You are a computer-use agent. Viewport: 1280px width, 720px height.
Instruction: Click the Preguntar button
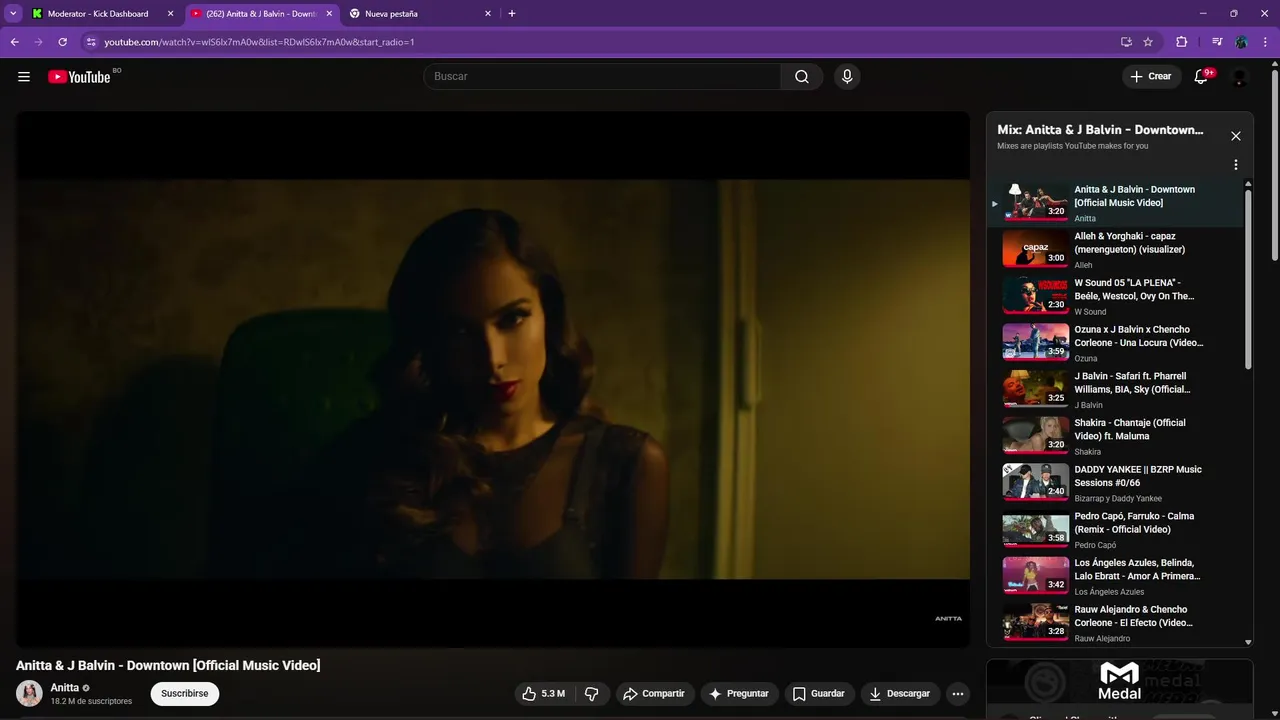[x=739, y=694]
